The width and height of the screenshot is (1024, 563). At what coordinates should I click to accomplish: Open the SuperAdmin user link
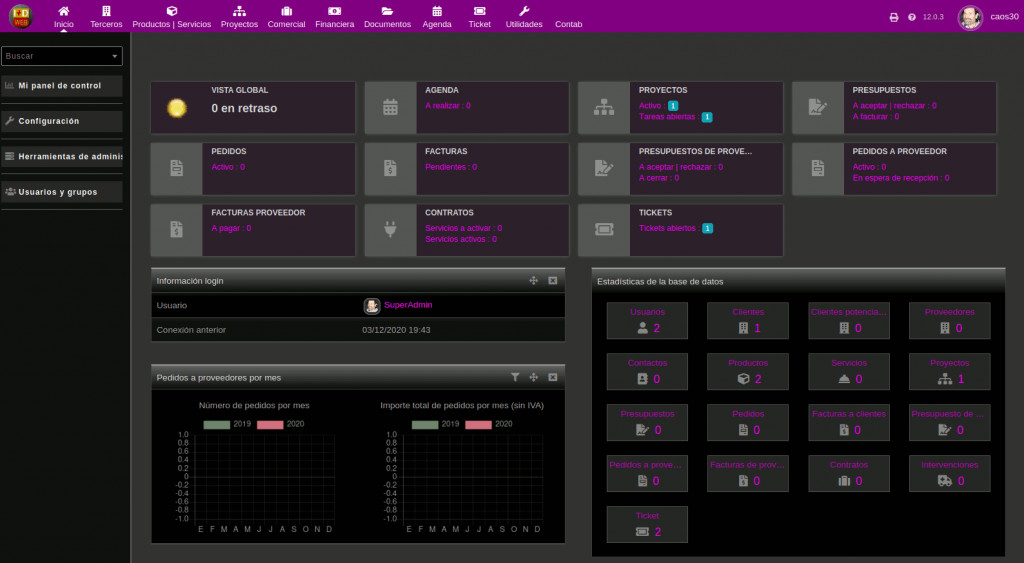(x=408, y=305)
